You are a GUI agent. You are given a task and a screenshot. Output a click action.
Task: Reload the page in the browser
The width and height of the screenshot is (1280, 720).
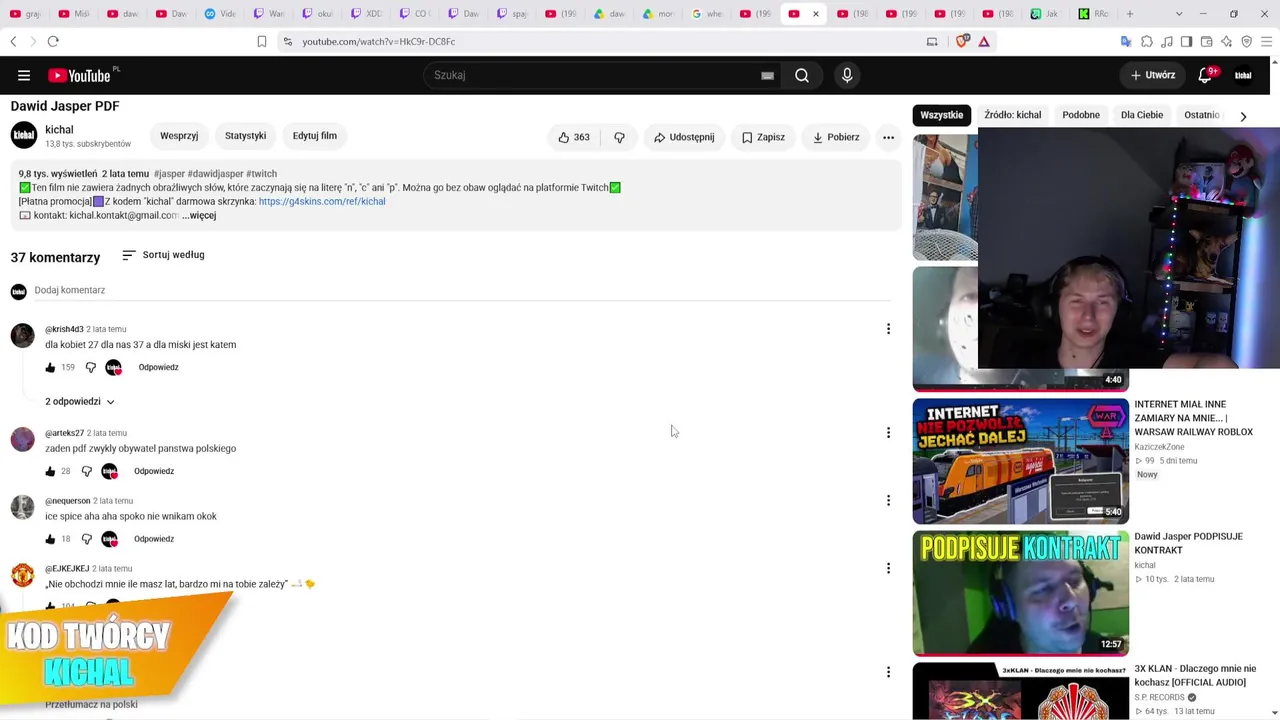53,41
